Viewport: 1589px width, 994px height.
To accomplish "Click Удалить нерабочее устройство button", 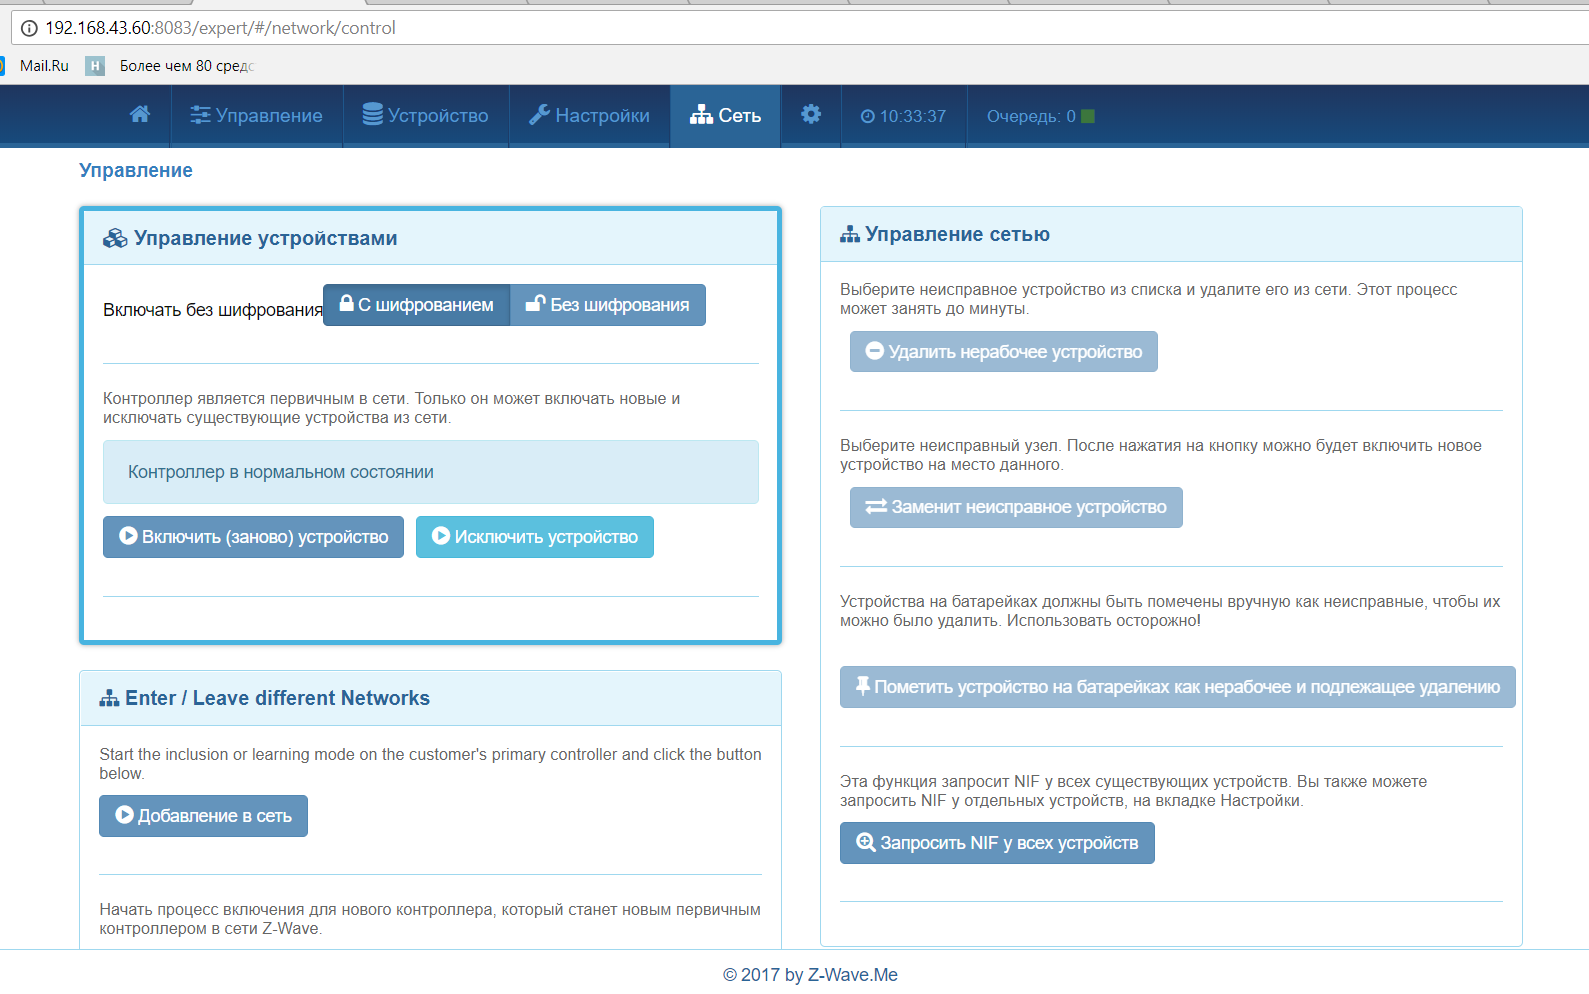I will coord(1004,352).
